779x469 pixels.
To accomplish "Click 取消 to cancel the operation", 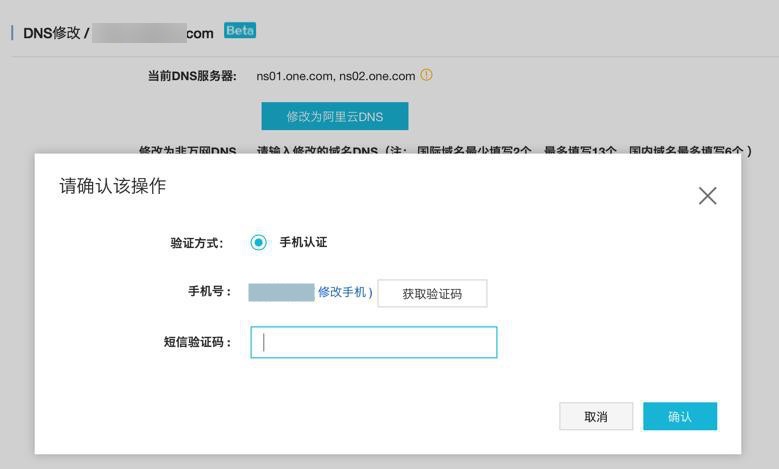I will tap(596, 416).
